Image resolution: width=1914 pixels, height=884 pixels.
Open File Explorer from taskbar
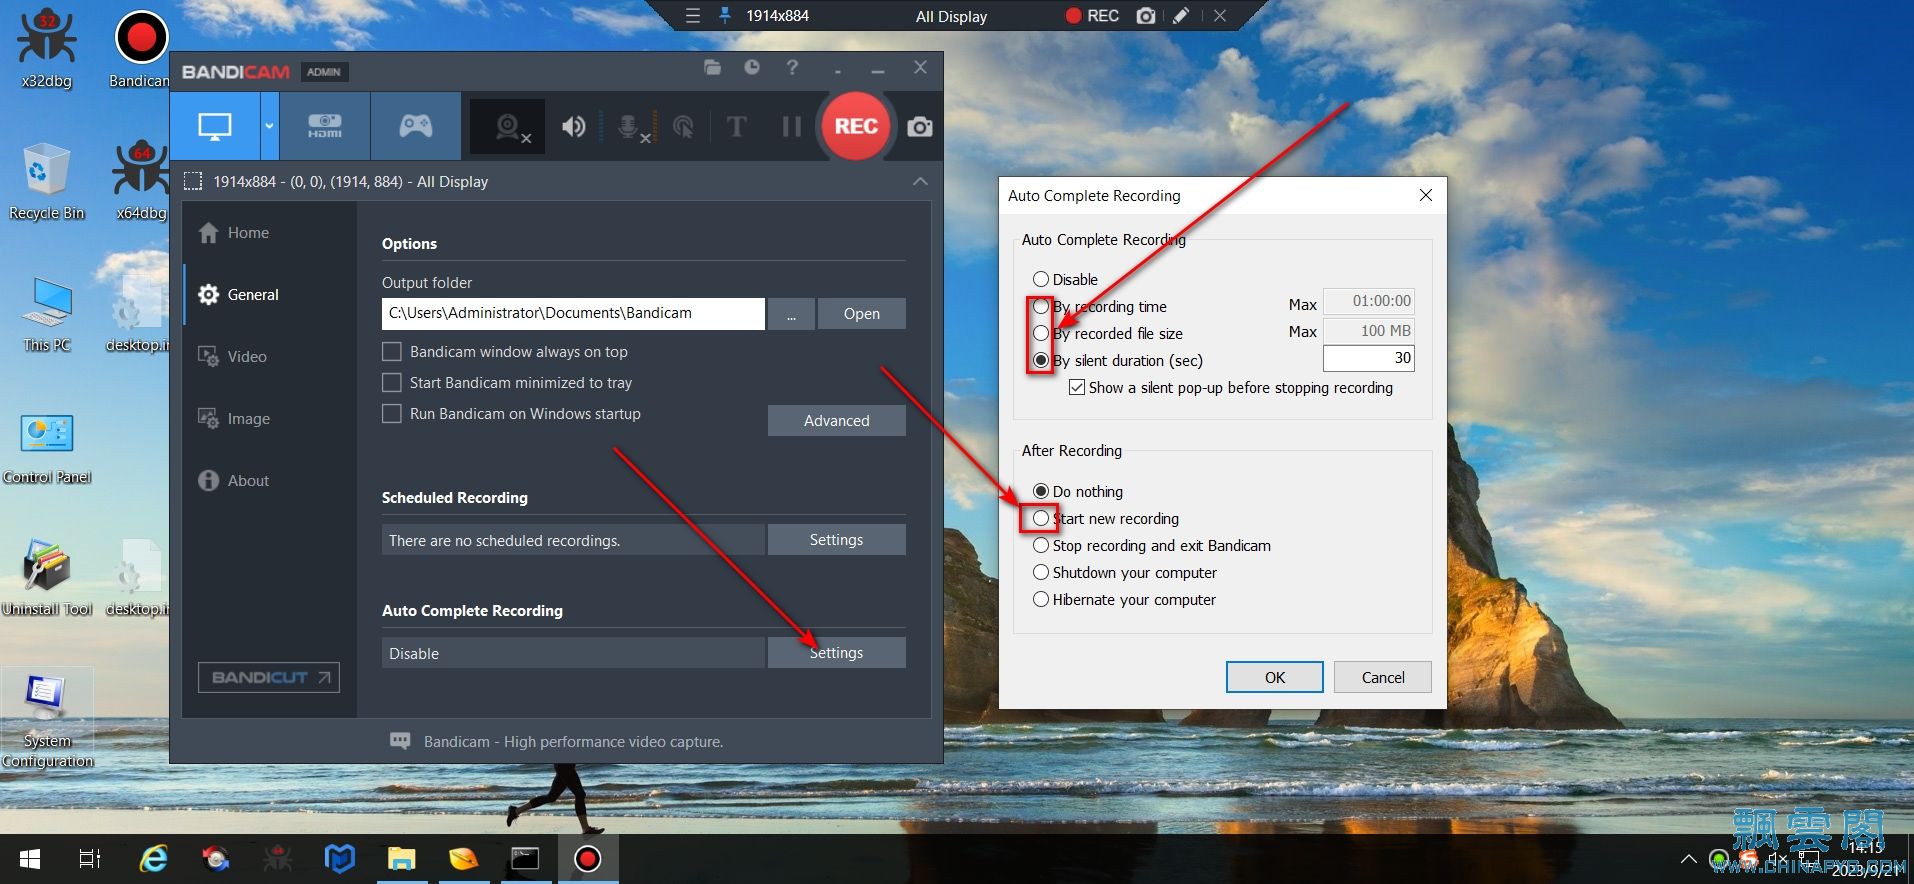(402, 859)
